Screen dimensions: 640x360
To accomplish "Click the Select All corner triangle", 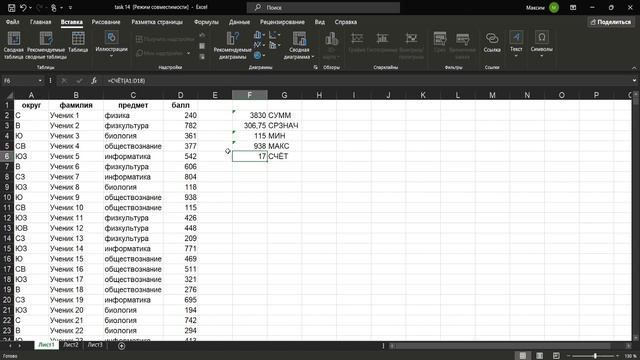I will click(x=9, y=96).
